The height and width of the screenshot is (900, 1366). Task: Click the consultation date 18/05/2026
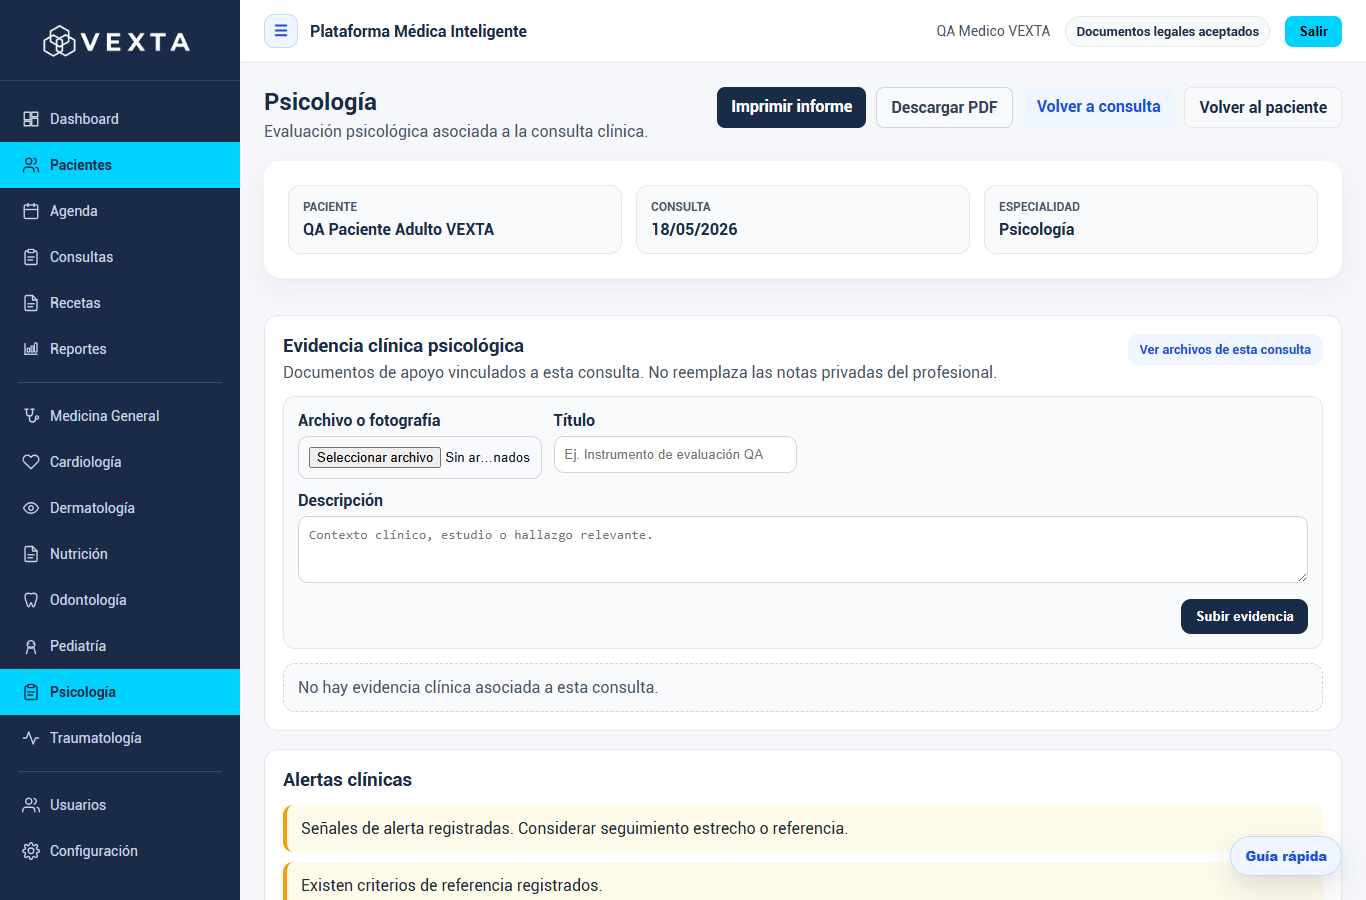tap(694, 229)
